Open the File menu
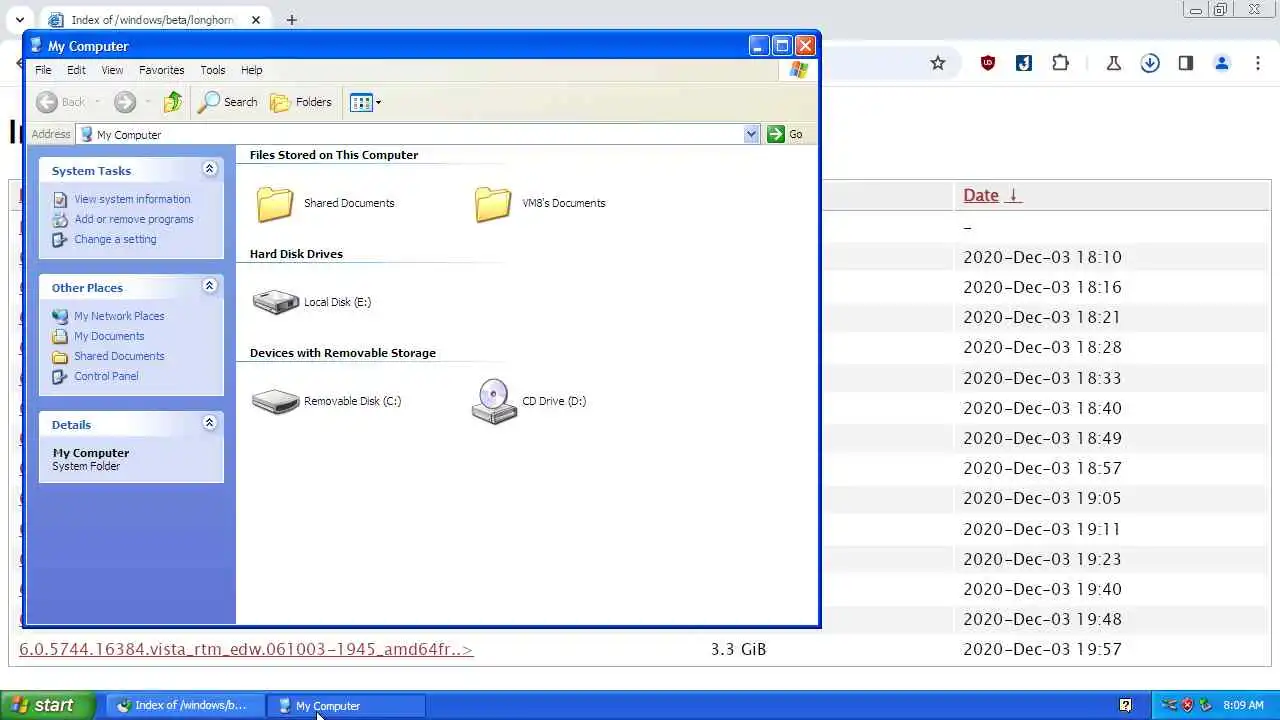The width and height of the screenshot is (1280, 720). click(43, 70)
